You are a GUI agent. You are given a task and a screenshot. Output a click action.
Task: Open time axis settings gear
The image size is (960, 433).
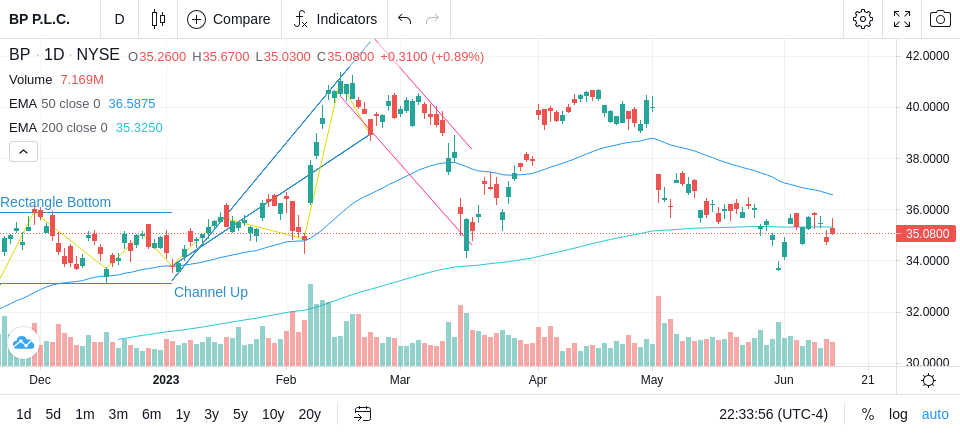[x=928, y=380]
